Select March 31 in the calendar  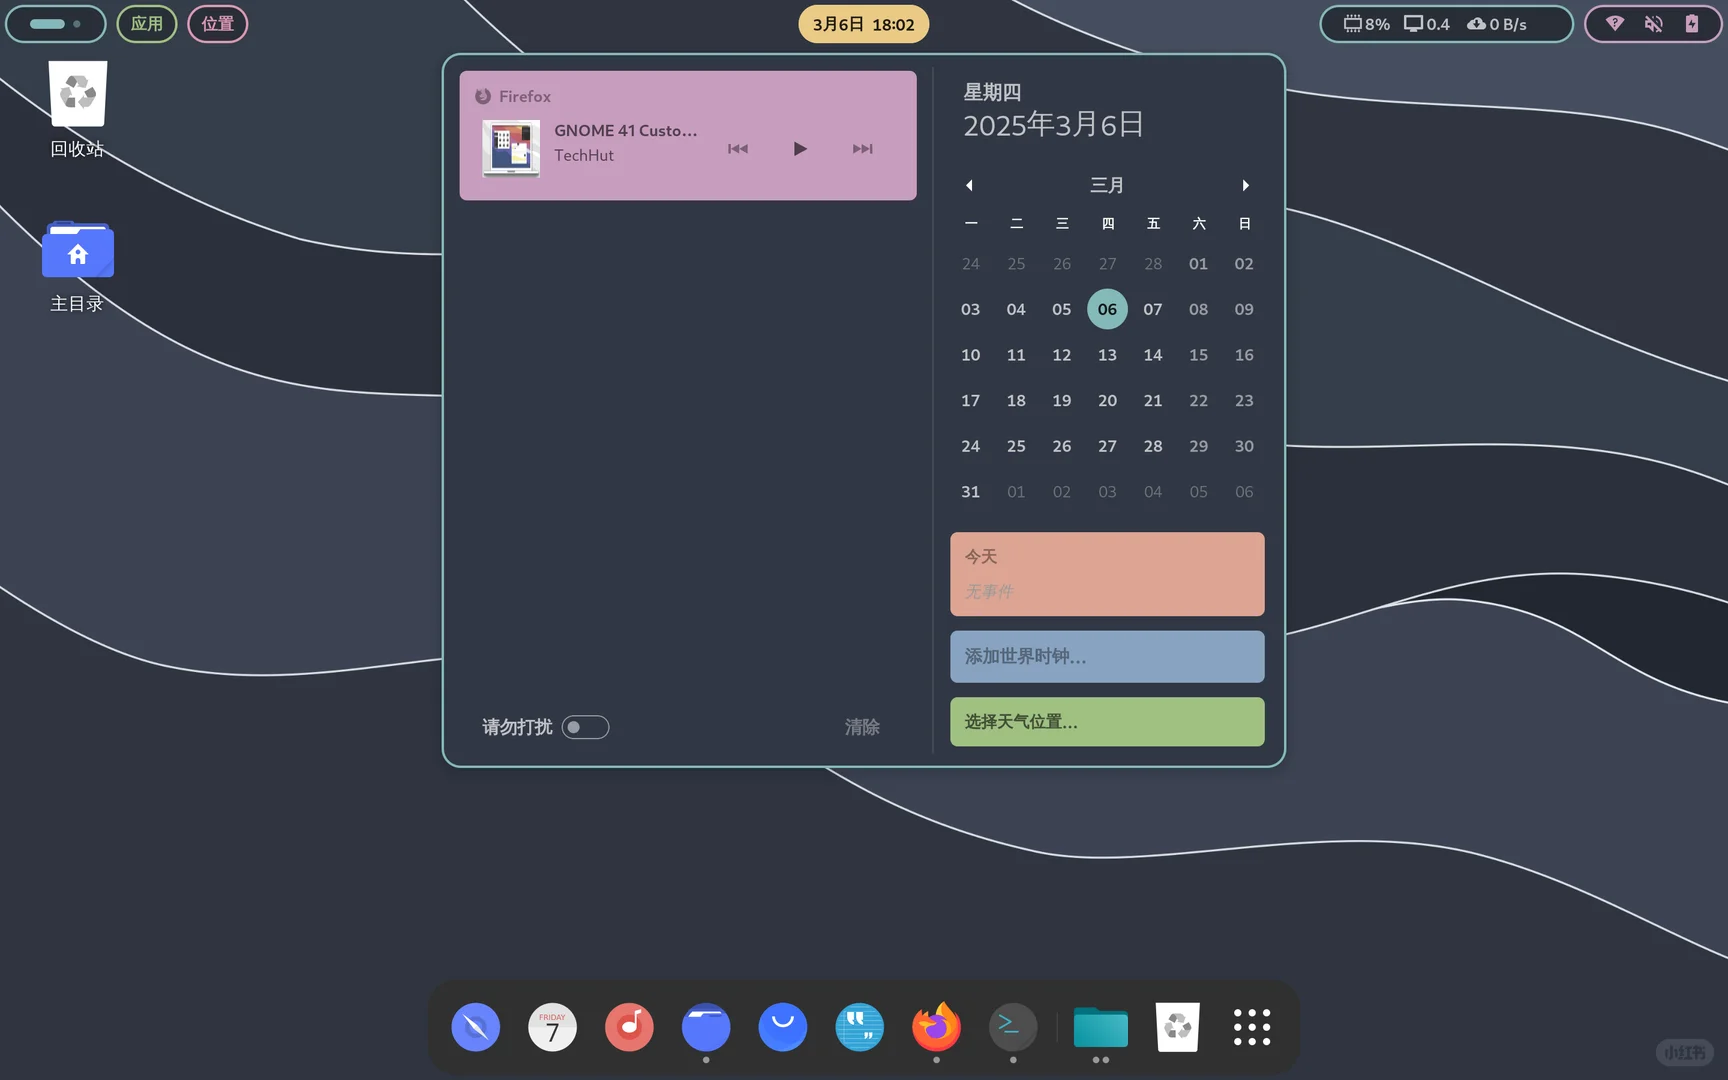[970, 491]
